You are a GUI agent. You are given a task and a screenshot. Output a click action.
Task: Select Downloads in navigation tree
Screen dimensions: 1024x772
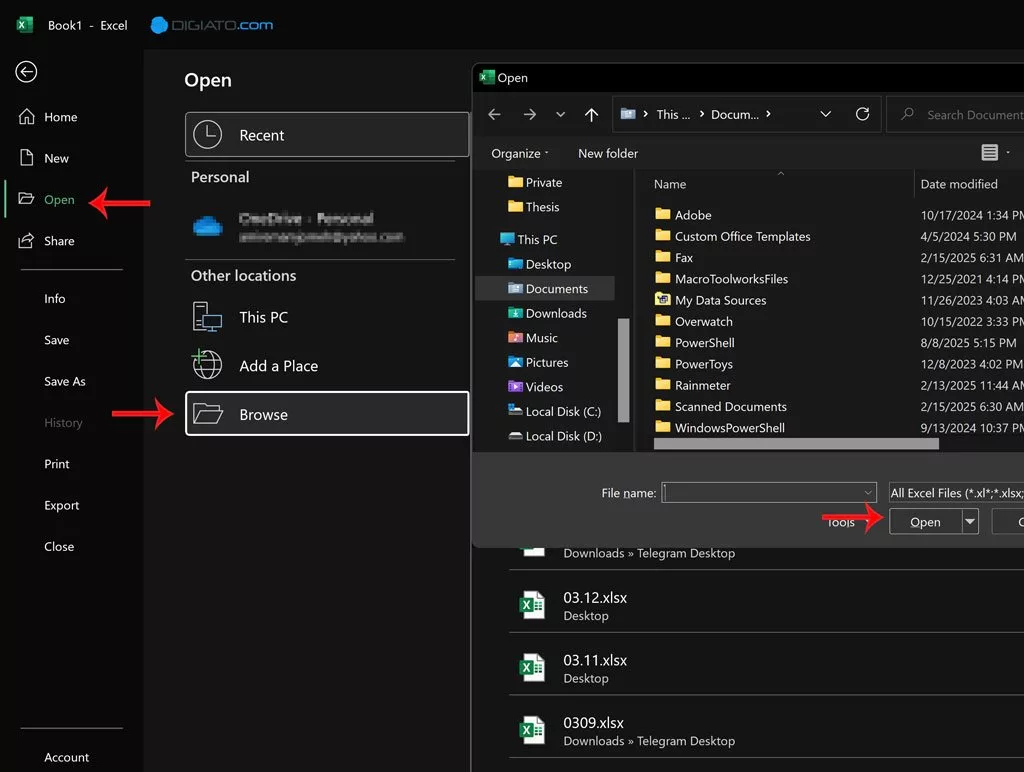547,314
